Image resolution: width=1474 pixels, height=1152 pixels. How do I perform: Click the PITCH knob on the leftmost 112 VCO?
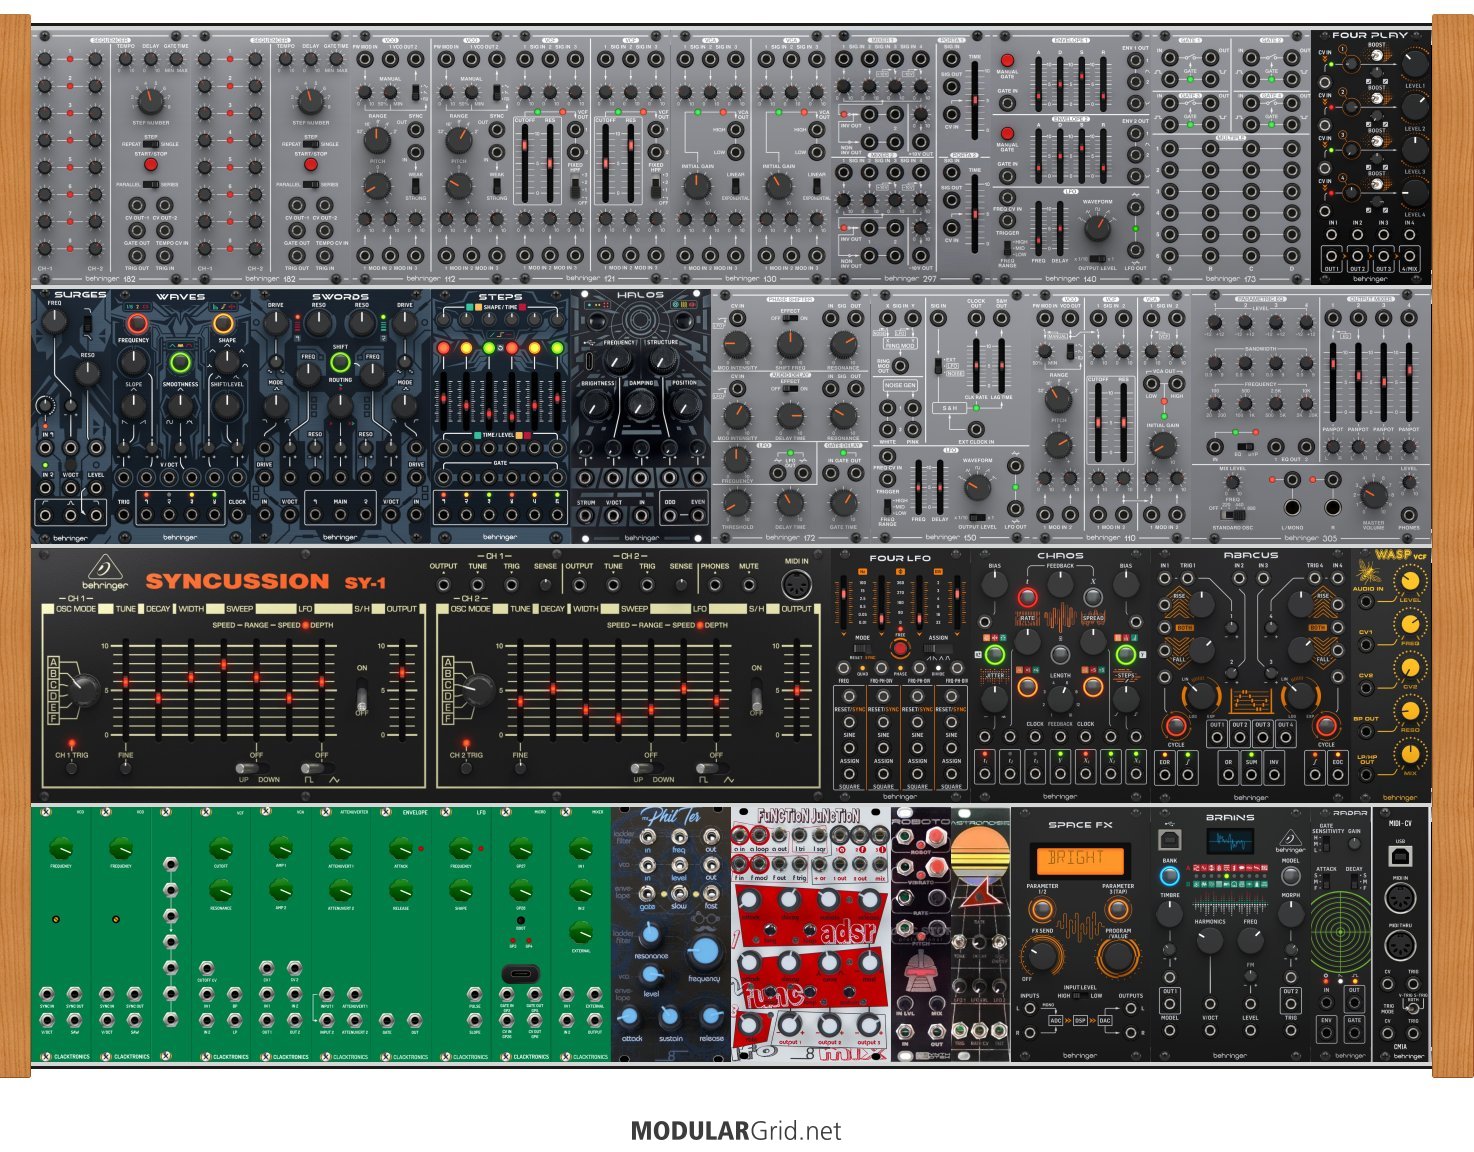pyautogui.click(x=377, y=185)
